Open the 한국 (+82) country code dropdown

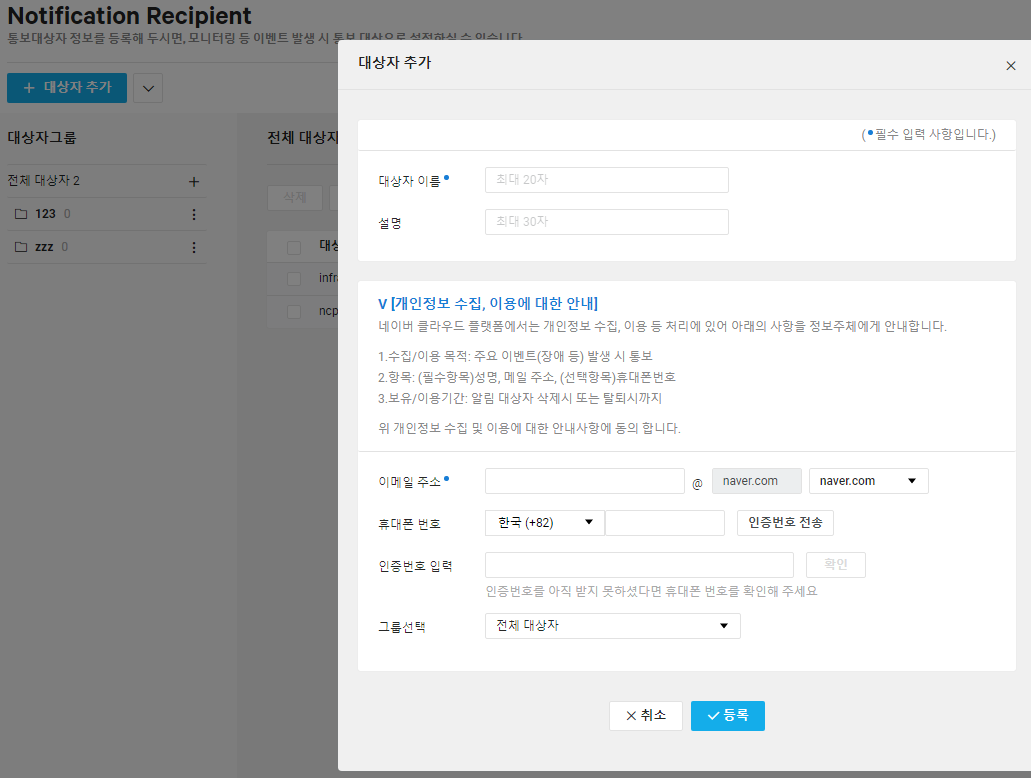[x=544, y=523]
